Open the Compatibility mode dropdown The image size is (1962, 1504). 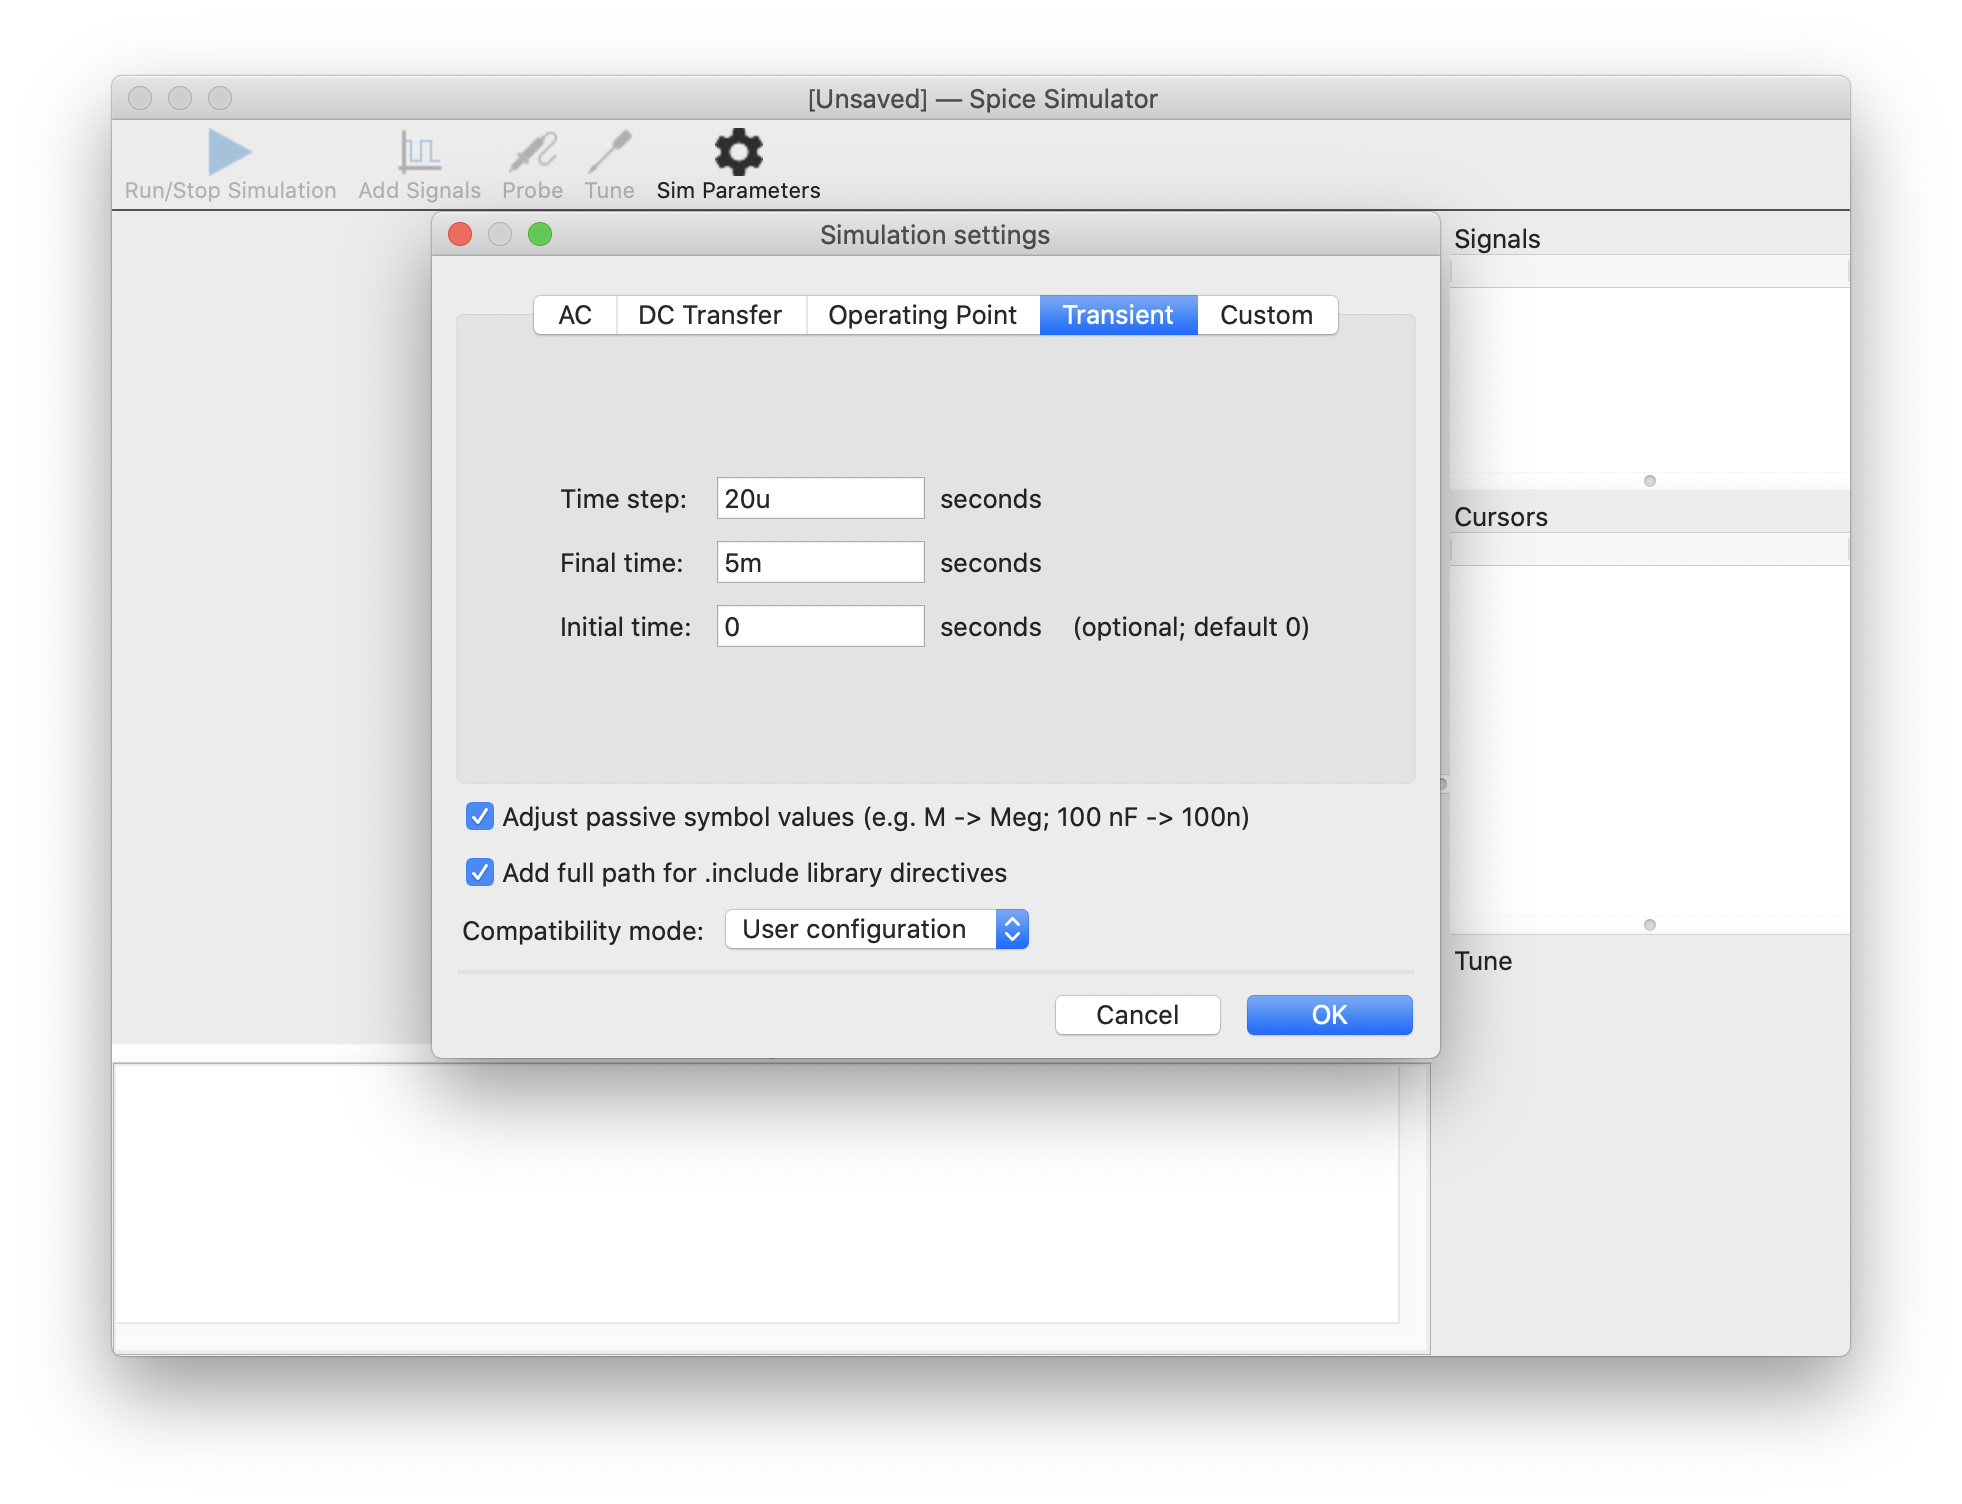pos(877,929)
